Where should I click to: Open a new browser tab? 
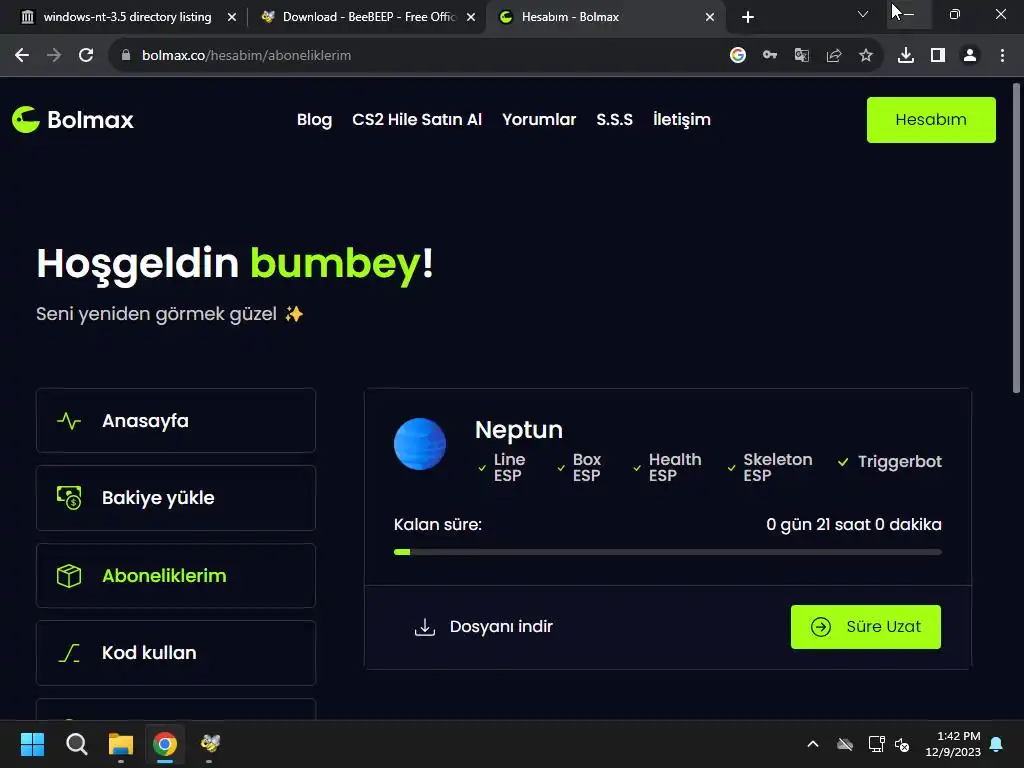[748, 17]
